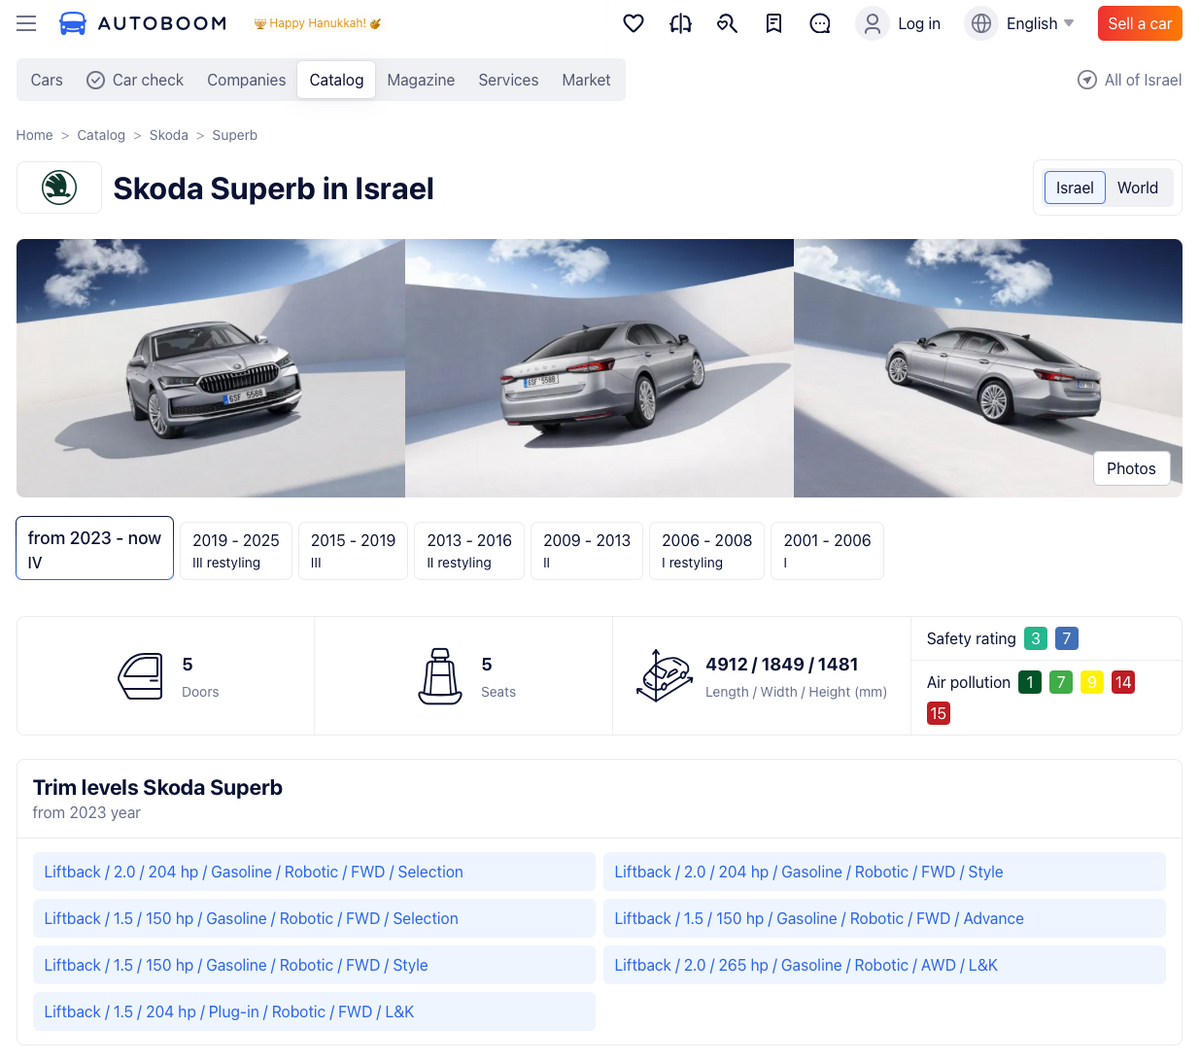Expand the English language dropdown arrow
Viewport: 1200px width, 1062px height.
(x=1069, y=23)
